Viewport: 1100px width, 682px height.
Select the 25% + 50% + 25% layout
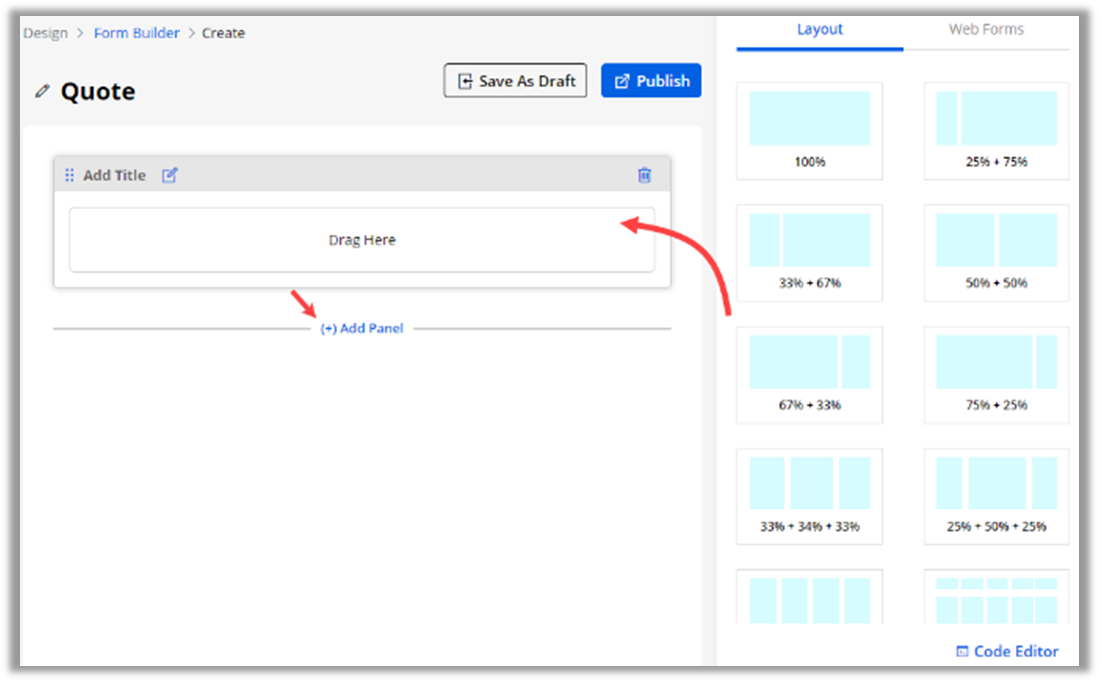click(996, 496)
